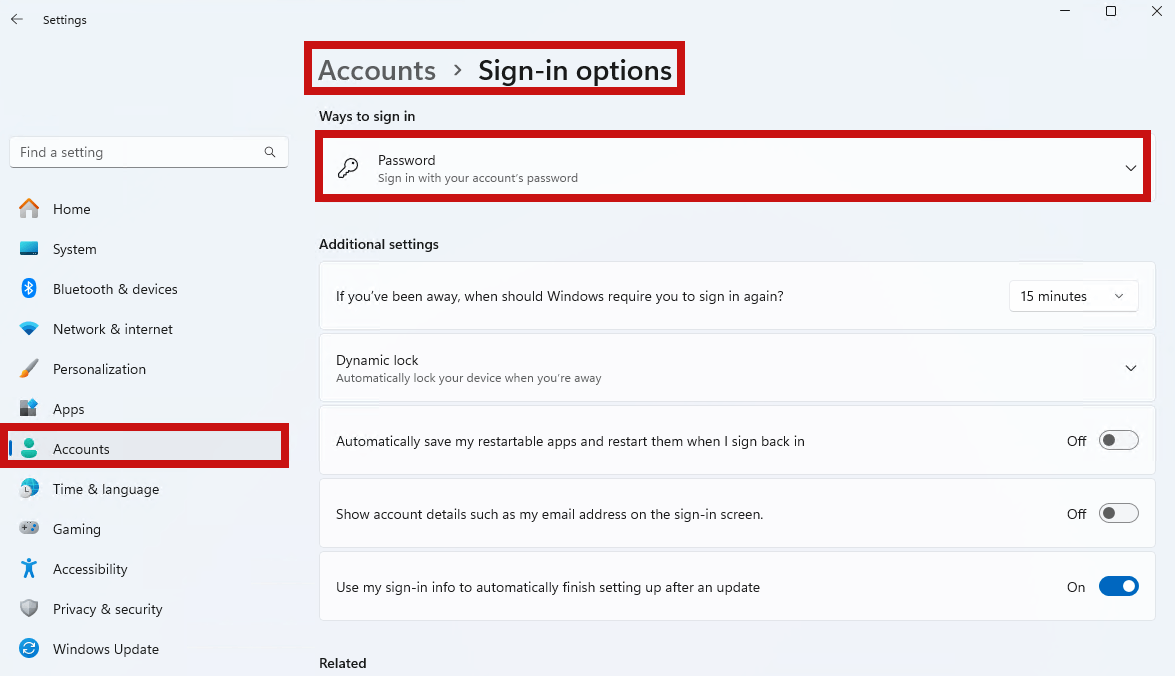Open Gaming settings
The image size is (1175, 676).
[77, 529]
